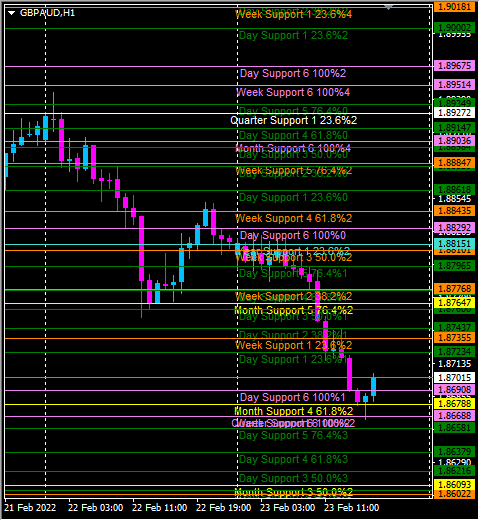This screenshot has height=521, width=480.
Task: Click the cyan 1.88151 price tag
Action: coord(454,244)
